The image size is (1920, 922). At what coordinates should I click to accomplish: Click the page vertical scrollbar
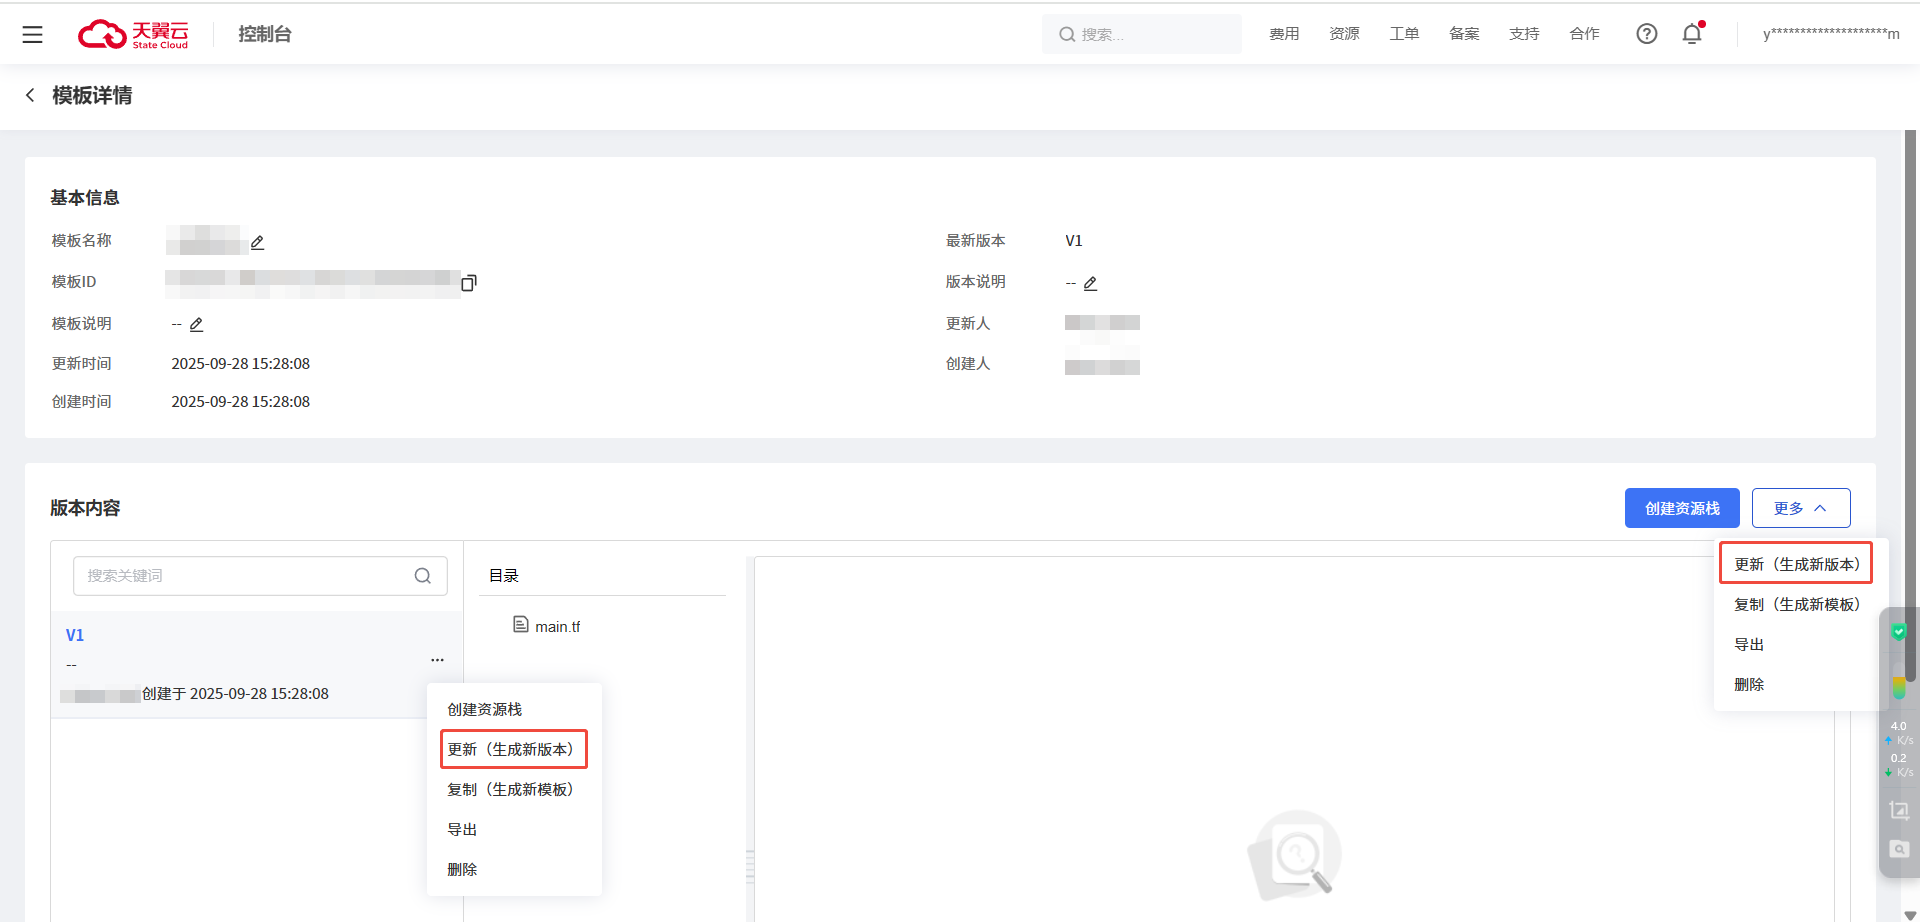[1910, 405]
